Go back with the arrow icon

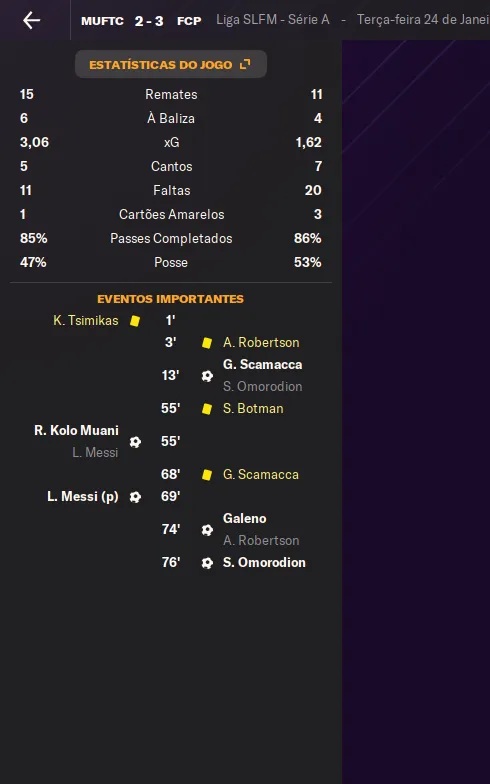(x=32, y=20)
